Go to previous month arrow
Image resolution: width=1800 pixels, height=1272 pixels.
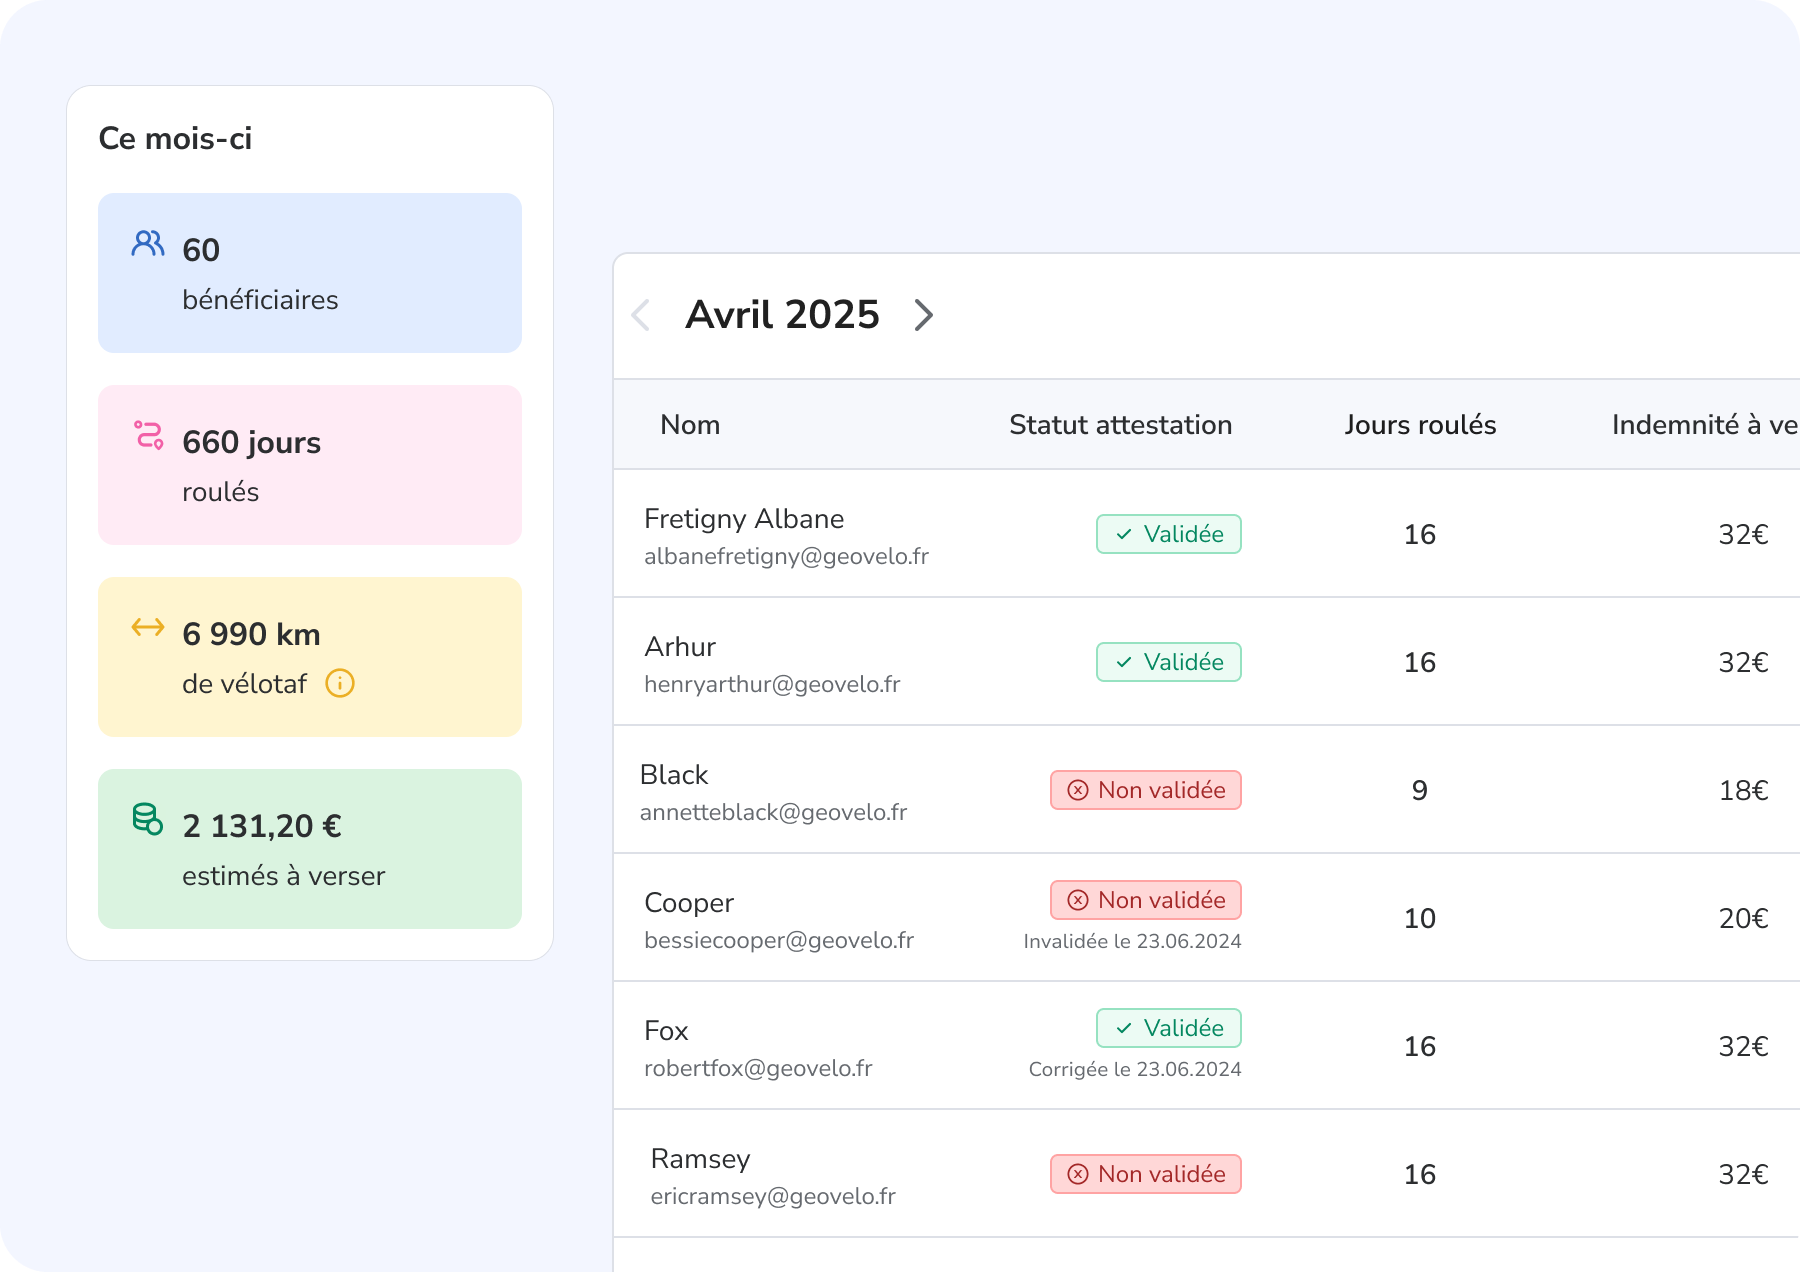641,315
